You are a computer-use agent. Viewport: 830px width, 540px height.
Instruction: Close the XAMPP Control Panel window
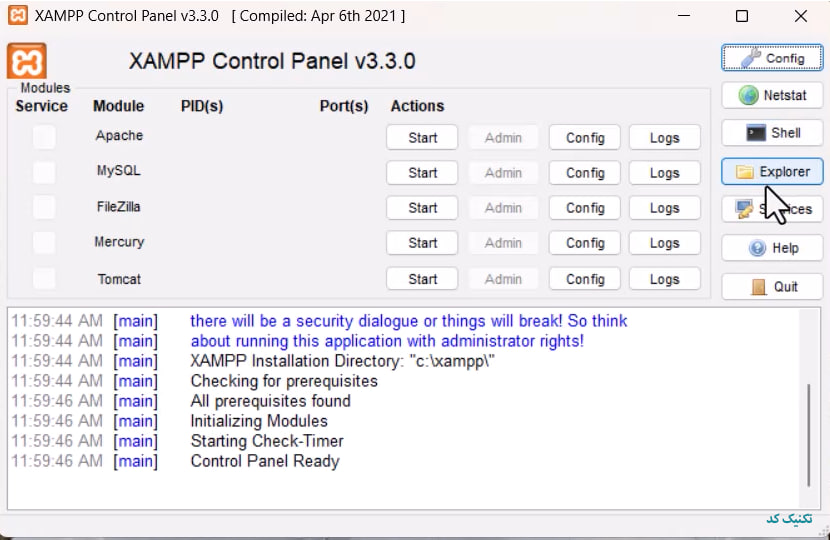click(x=801, y=16)
